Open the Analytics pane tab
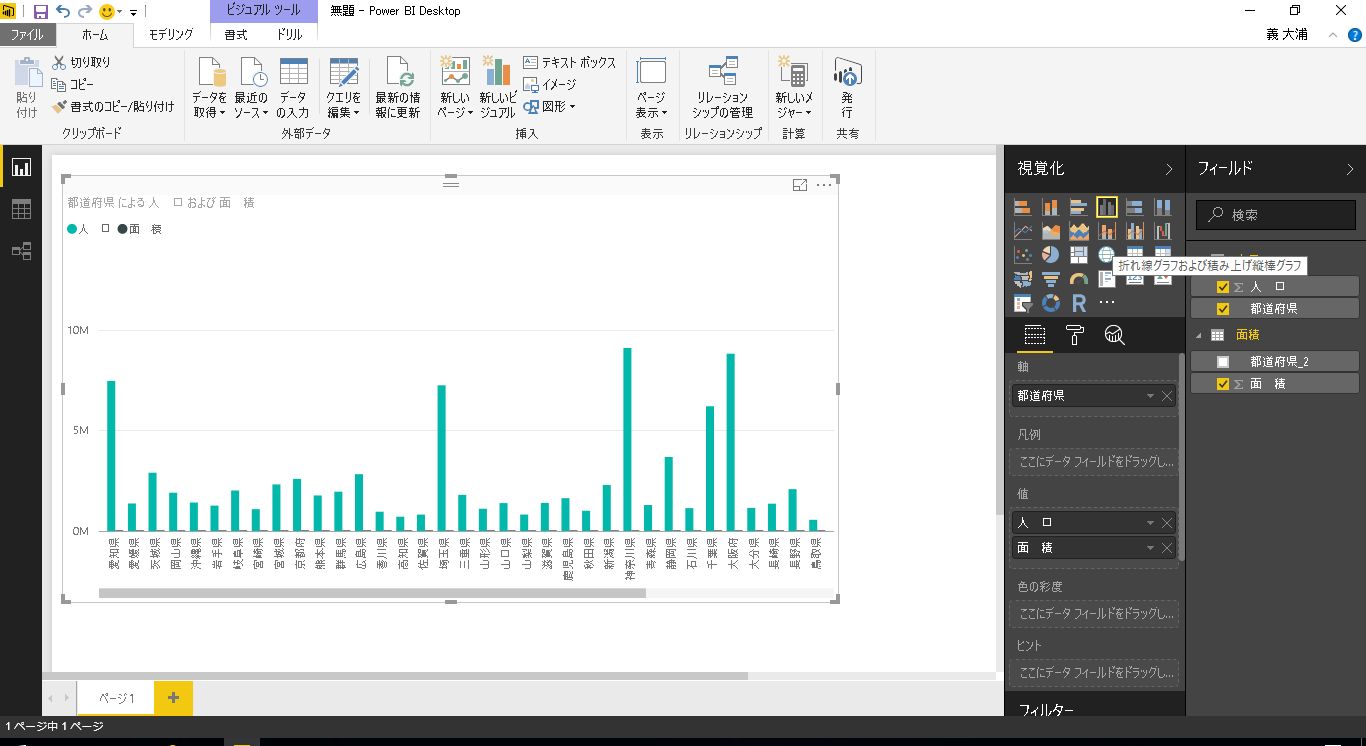 1114,335
